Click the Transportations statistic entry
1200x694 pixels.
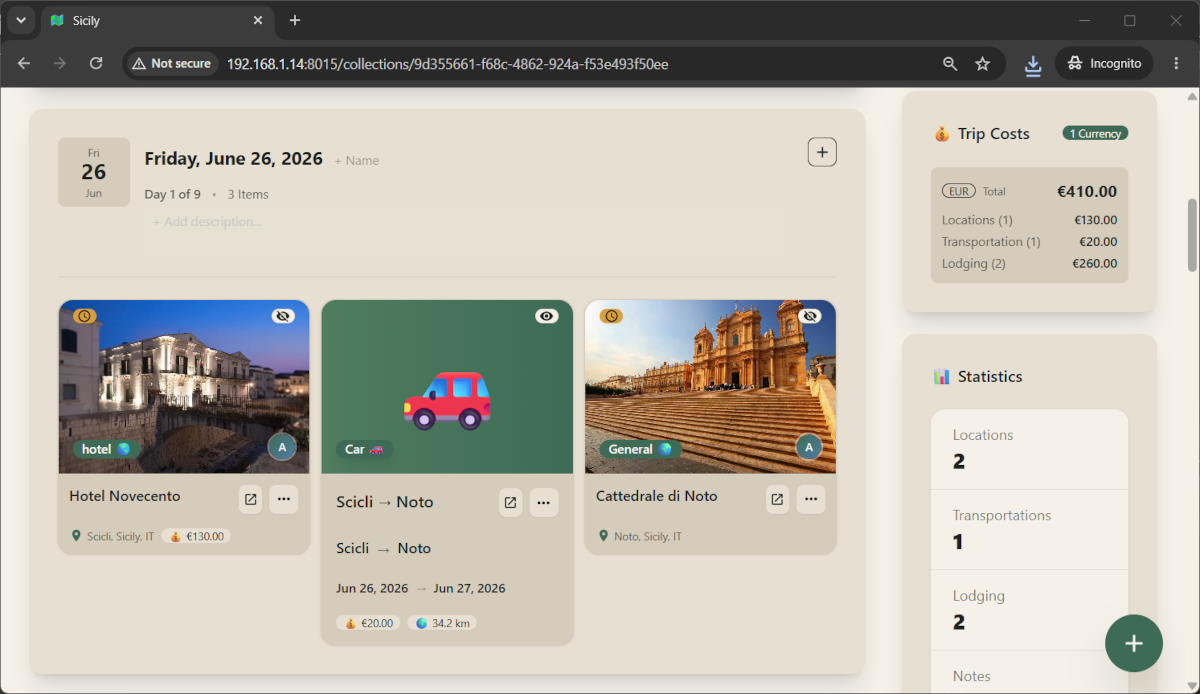[x=1029, y=530]
